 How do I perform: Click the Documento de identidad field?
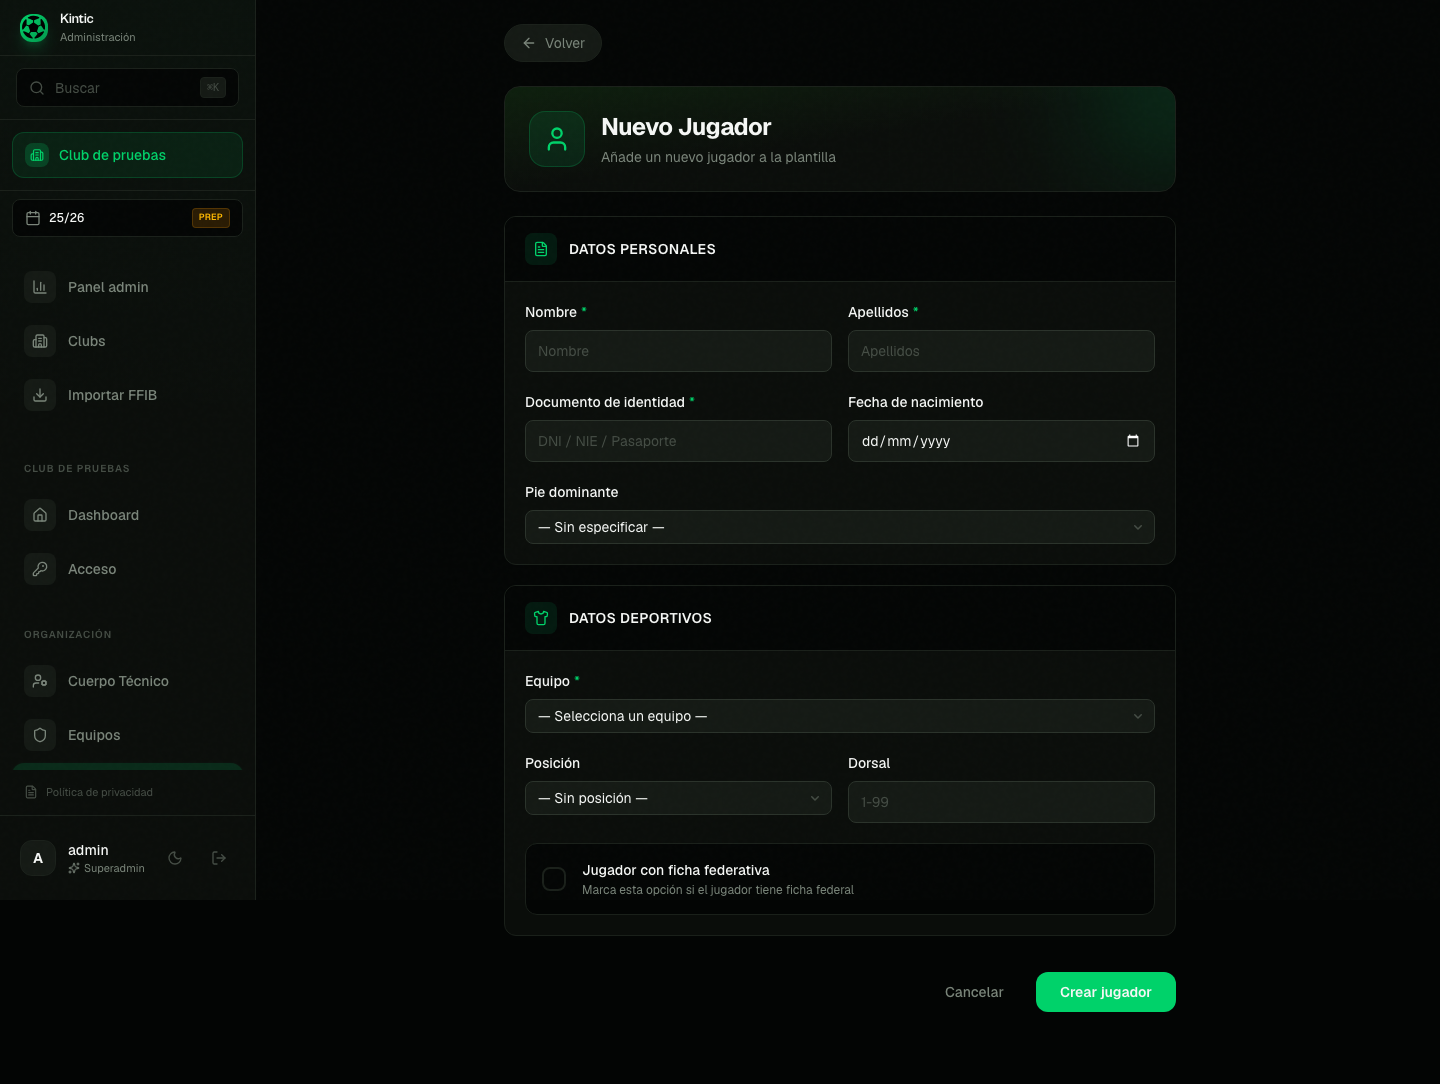click(x=678, y=441)
